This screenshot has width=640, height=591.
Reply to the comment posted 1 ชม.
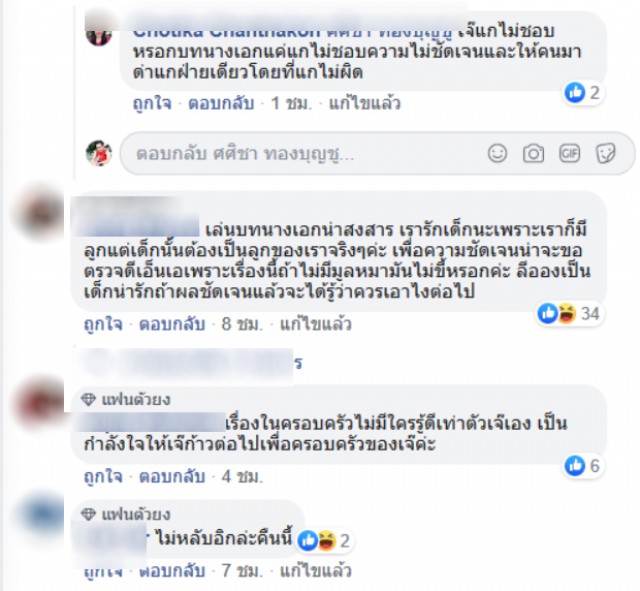[221, 103]
